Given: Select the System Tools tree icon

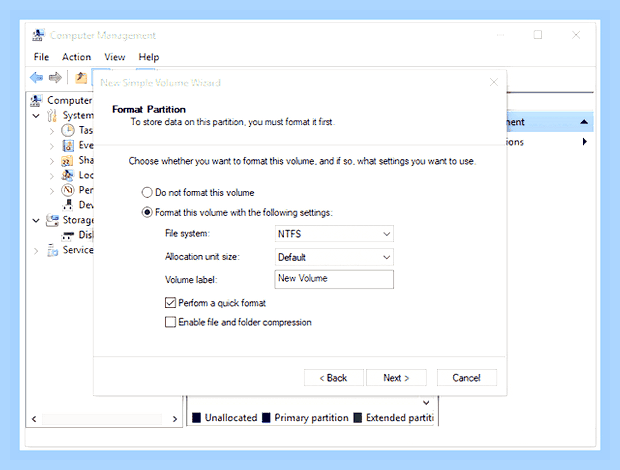Looking at the screenshot, I should (52, 115).
